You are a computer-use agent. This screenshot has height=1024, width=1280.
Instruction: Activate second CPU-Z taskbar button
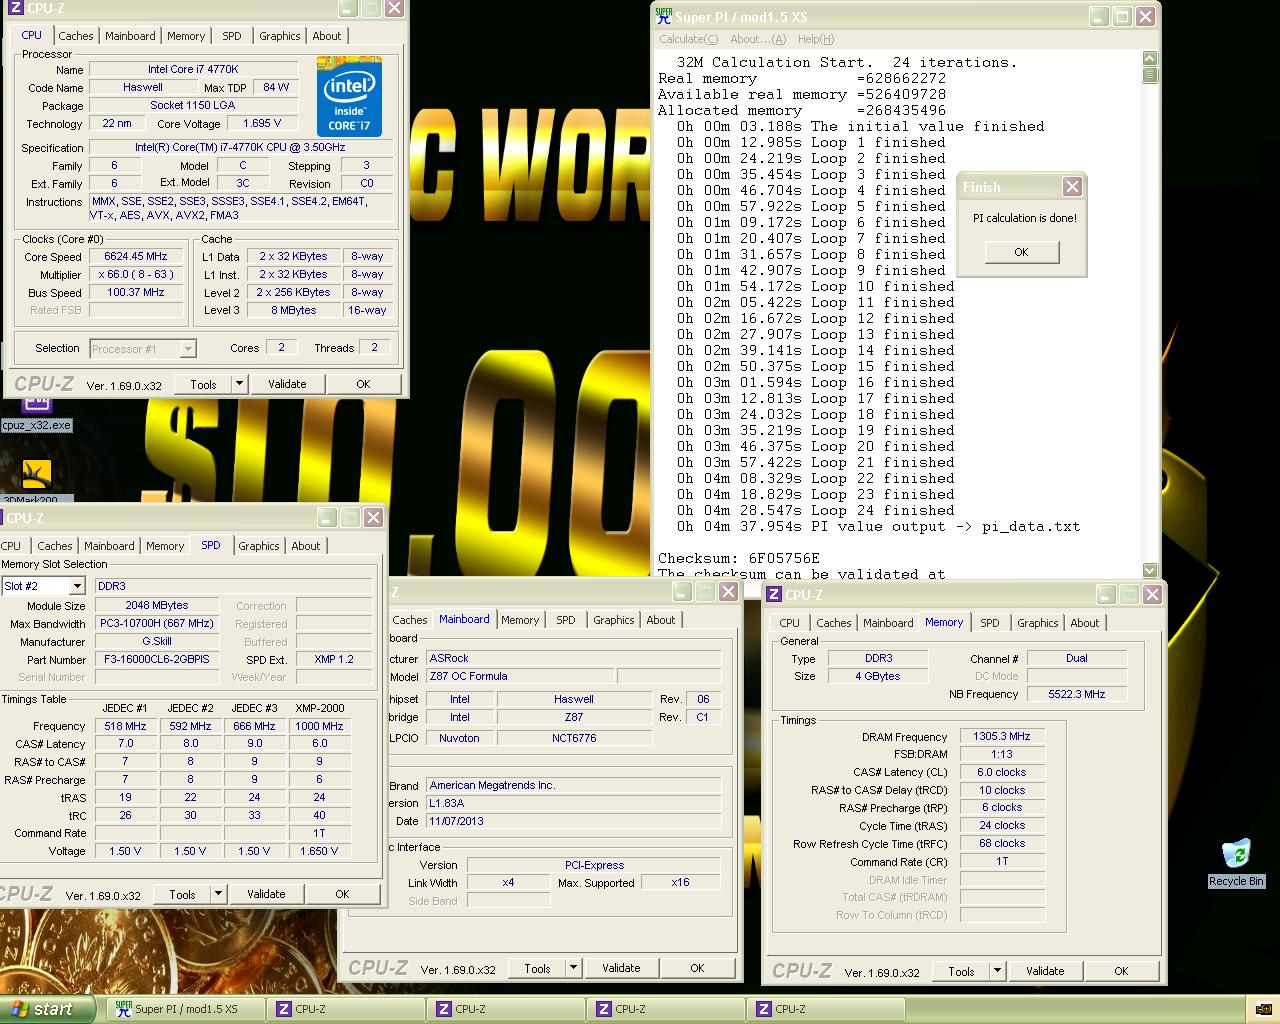tap(506, 1009)
